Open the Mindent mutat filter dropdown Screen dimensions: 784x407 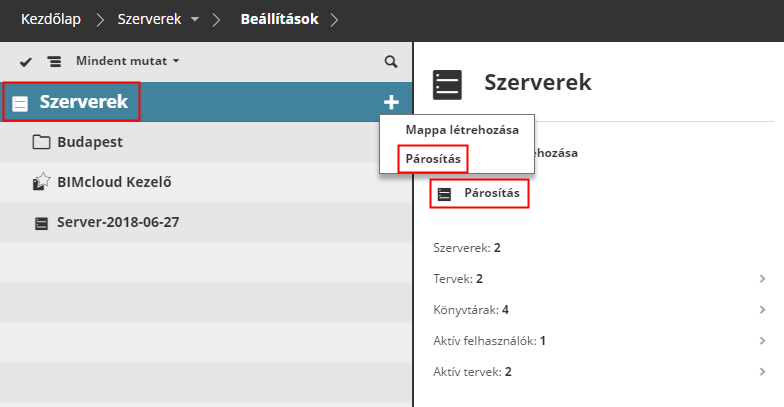click(128, 61)
